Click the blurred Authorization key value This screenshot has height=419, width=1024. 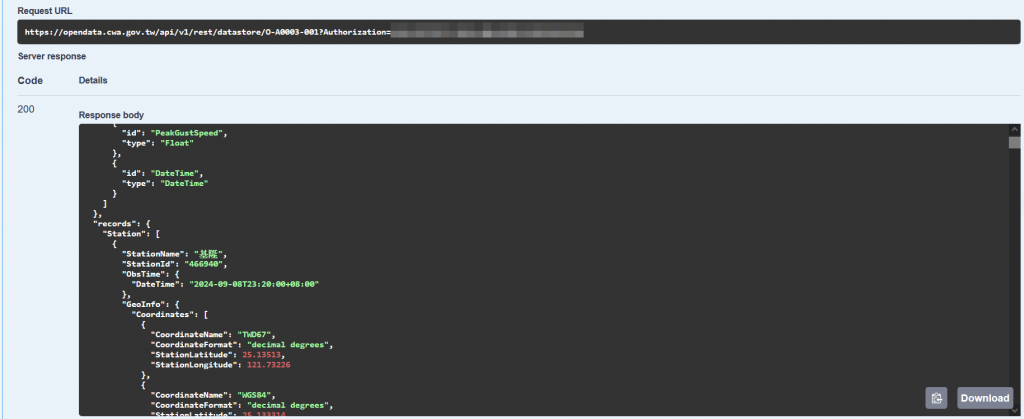click(487, 31)
